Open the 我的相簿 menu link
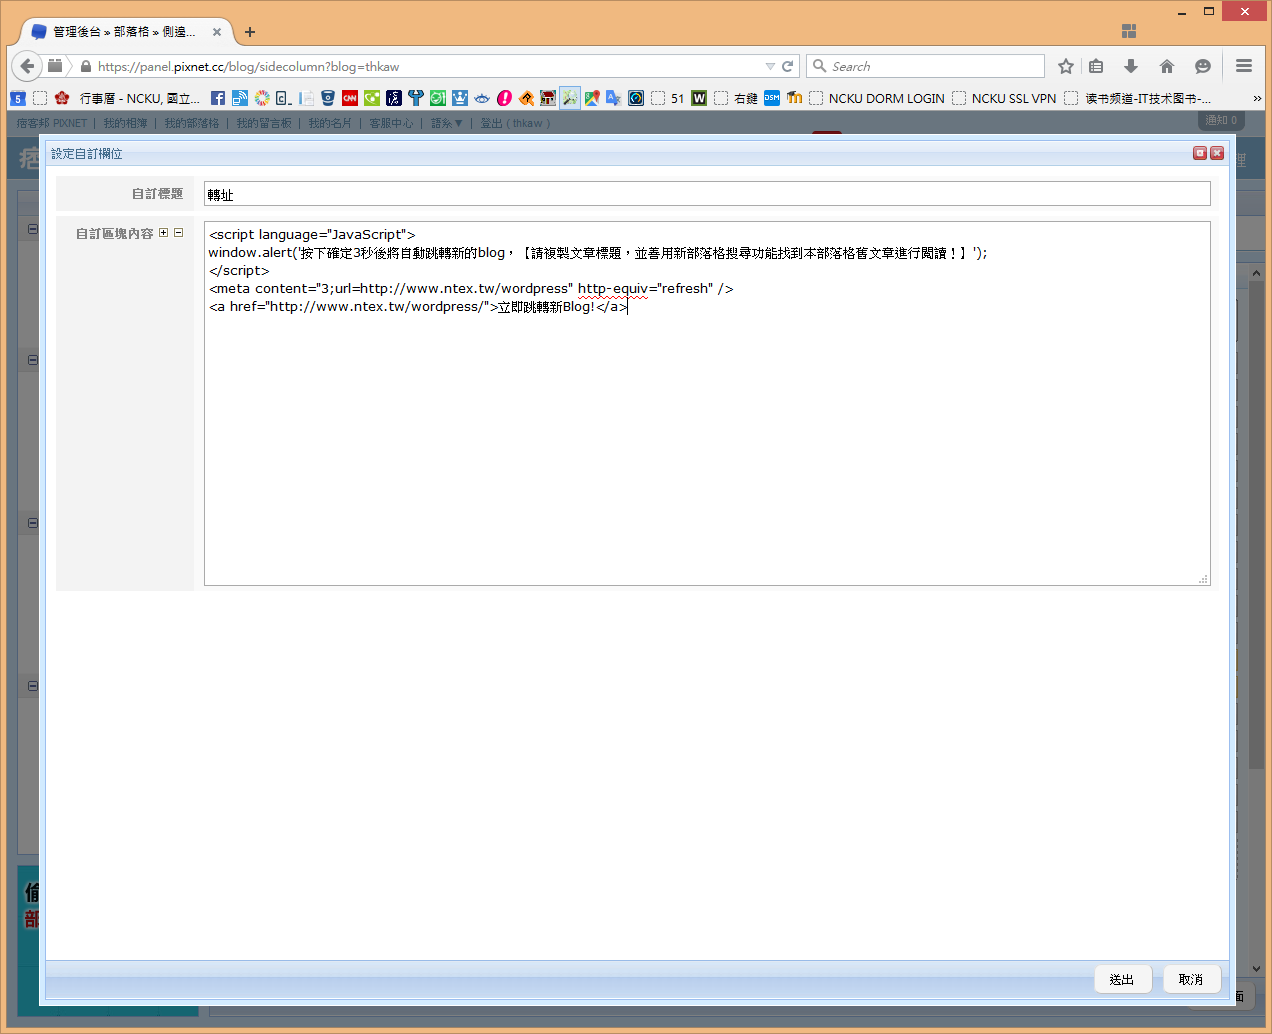1272x1034 pixels. tap(125, 123)
